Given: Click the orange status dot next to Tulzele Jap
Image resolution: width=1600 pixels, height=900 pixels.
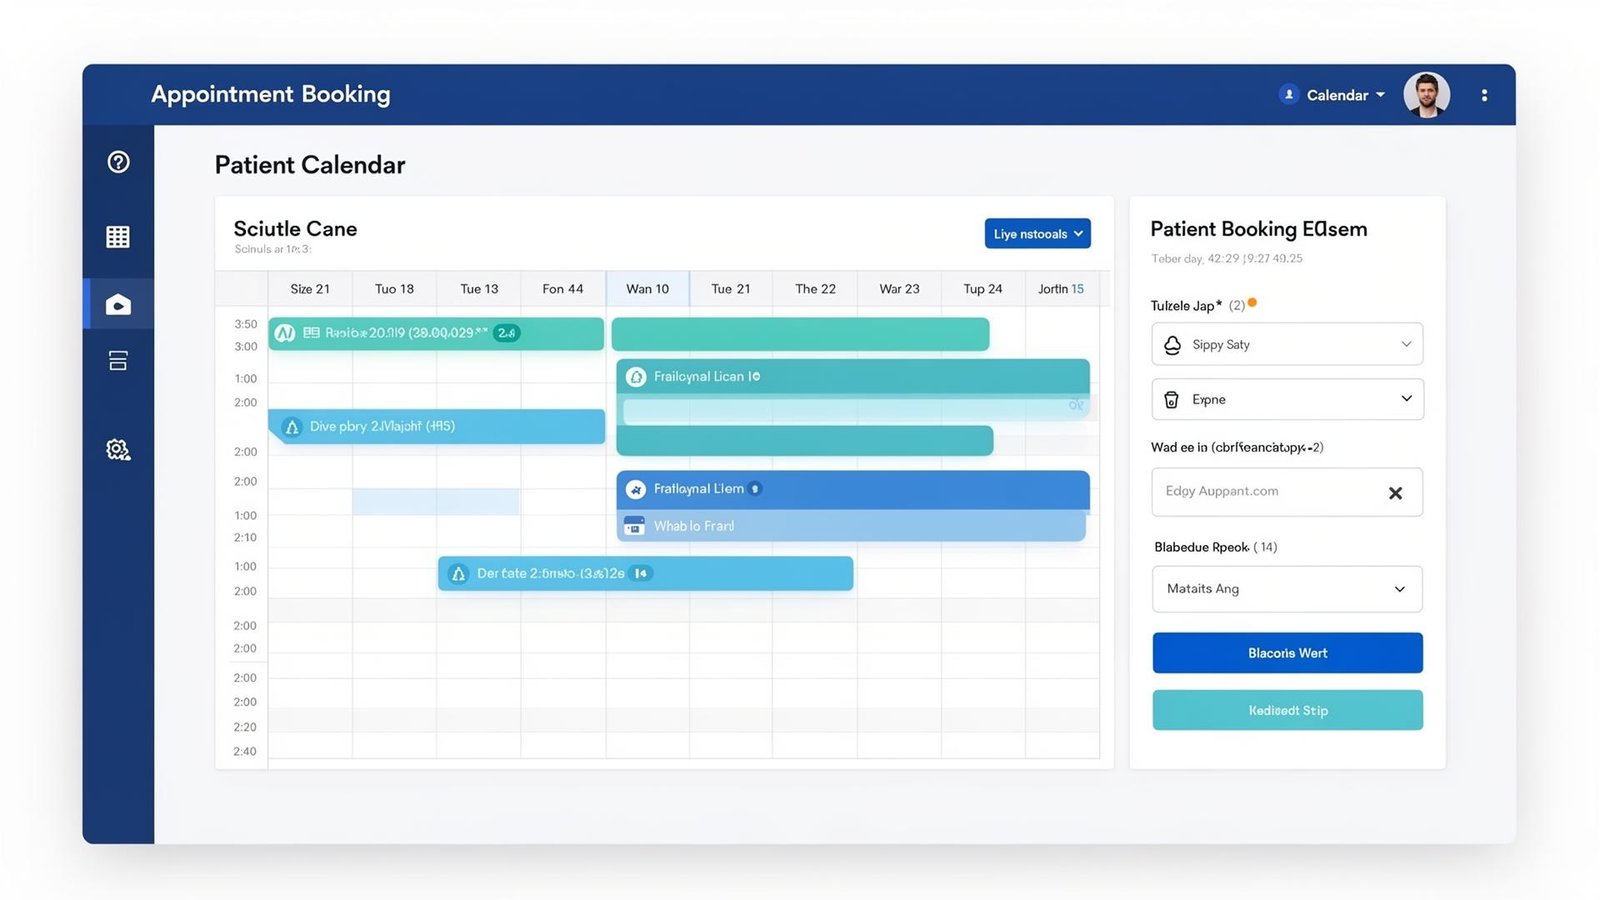Looking at the screenshot, I should click(1252, 302).
